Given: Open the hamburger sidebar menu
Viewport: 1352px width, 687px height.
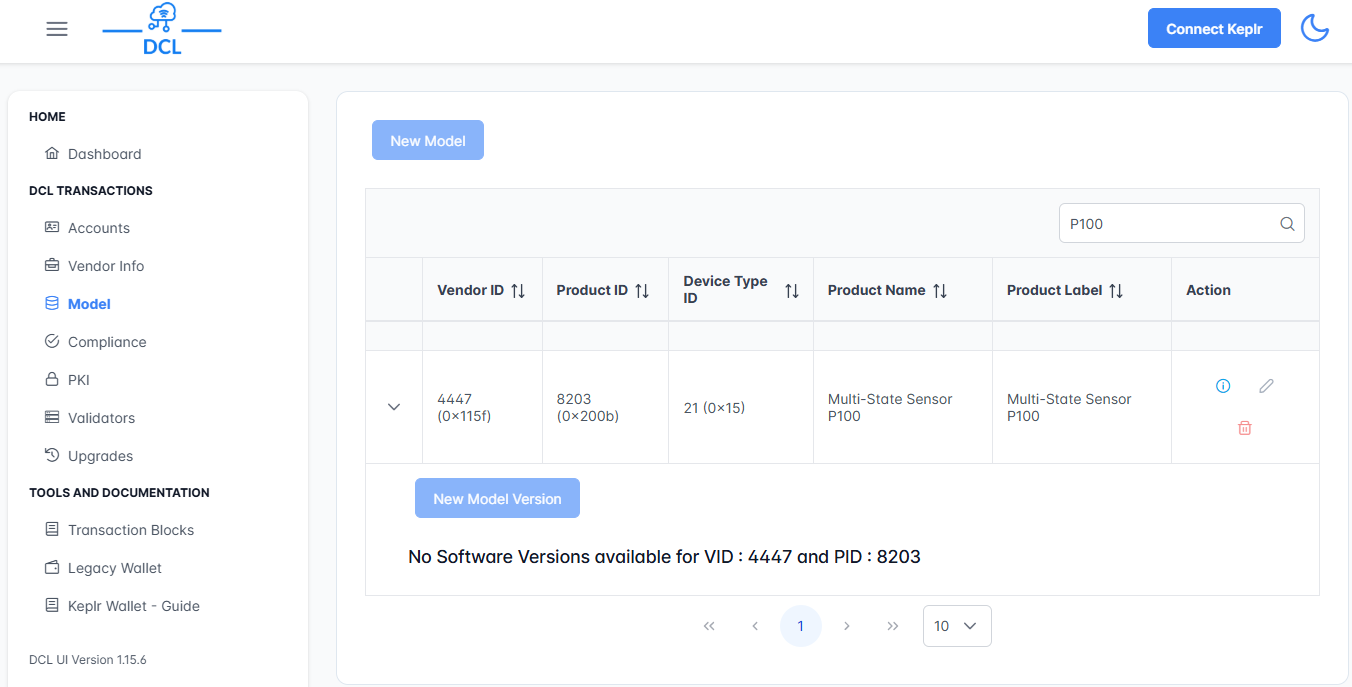Looking at the screenshot, I should (57, 29).
